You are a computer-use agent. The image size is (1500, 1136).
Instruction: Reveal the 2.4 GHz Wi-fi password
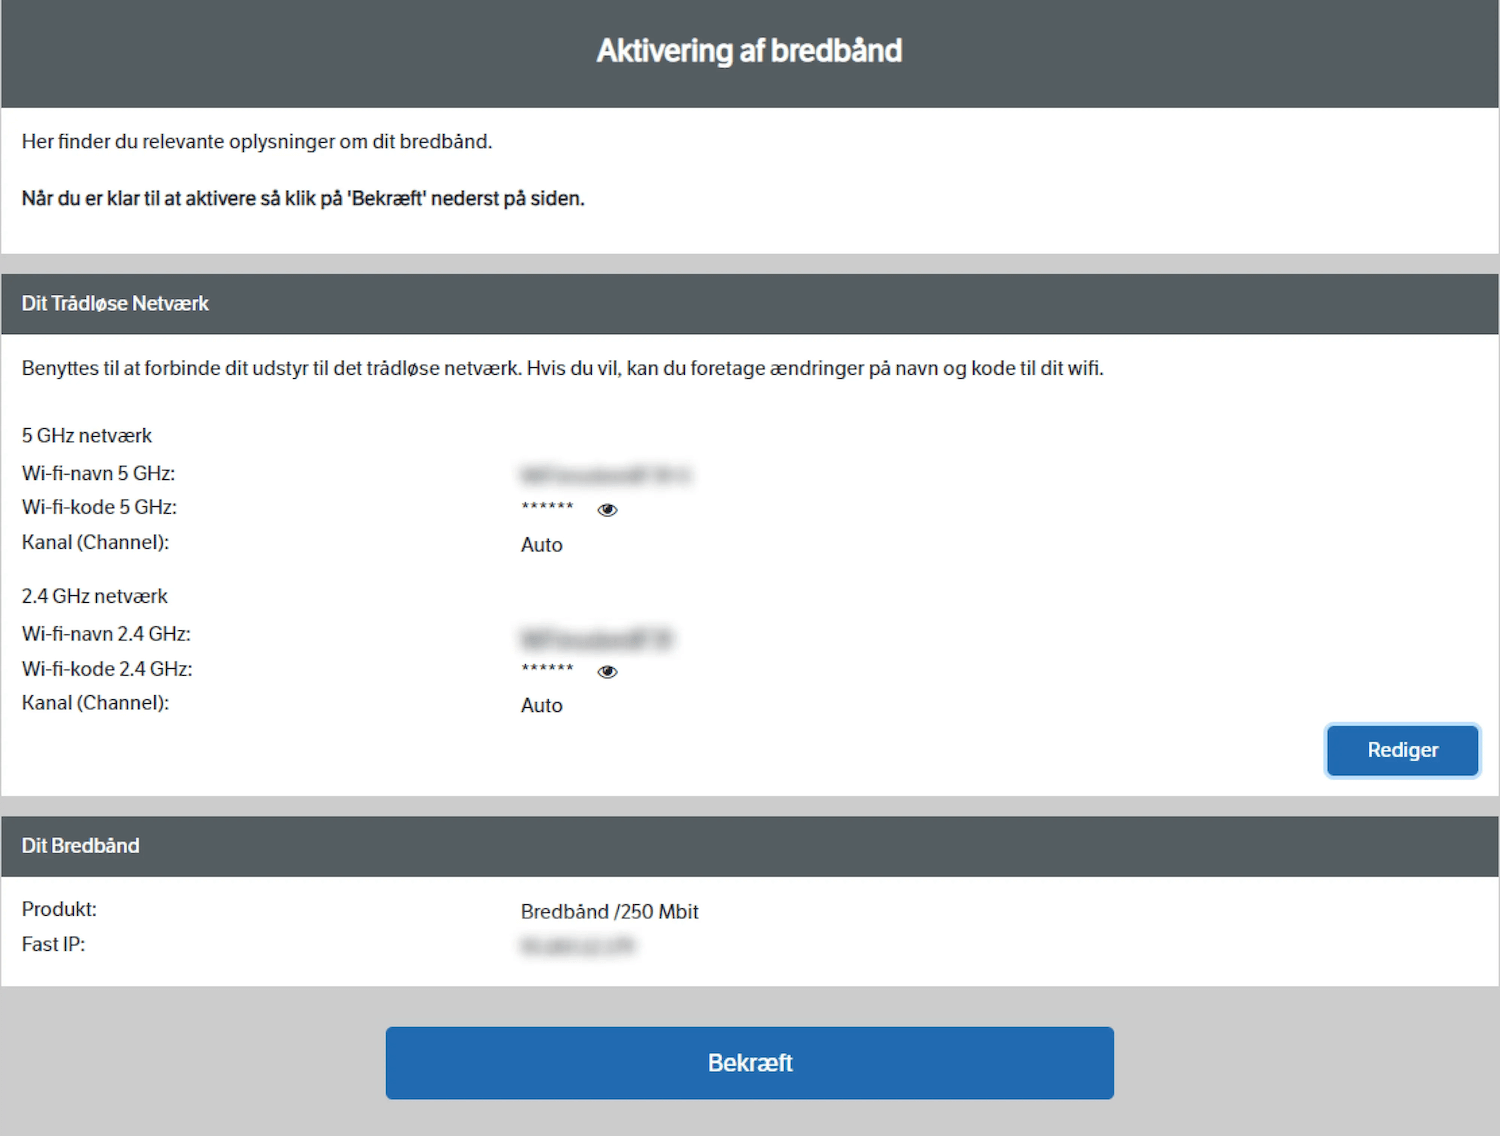pyautogui.click(x=607, y=672)
